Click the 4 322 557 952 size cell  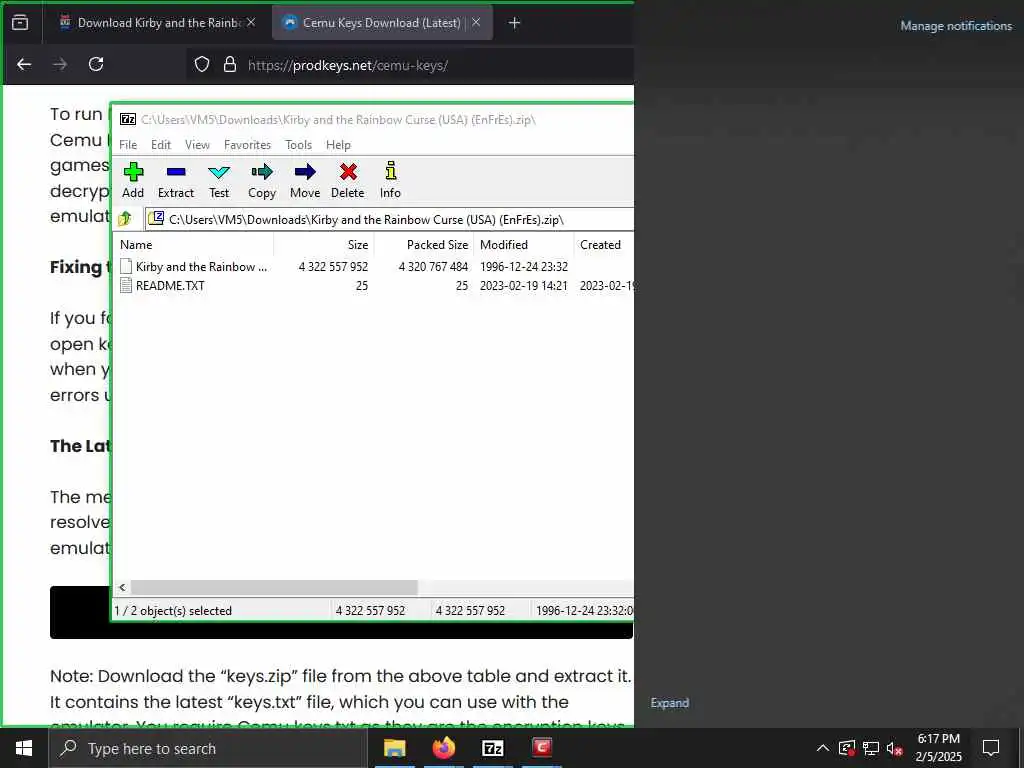click(333, 266)
